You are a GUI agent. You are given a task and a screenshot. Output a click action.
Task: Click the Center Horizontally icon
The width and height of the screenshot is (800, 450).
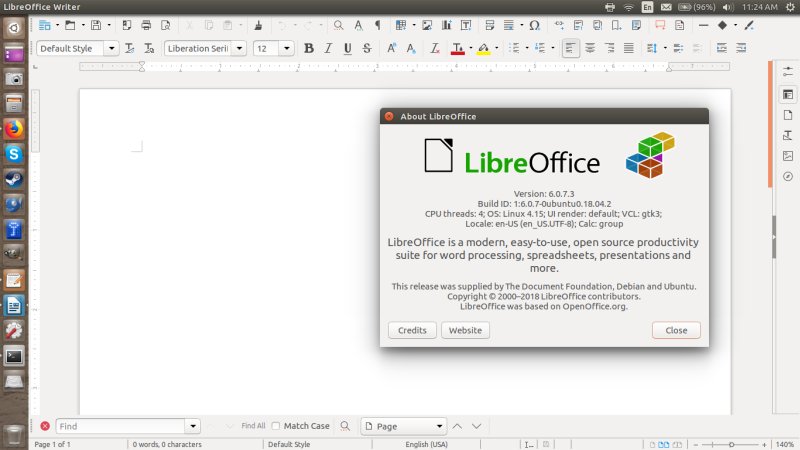(x=590, y=48)
